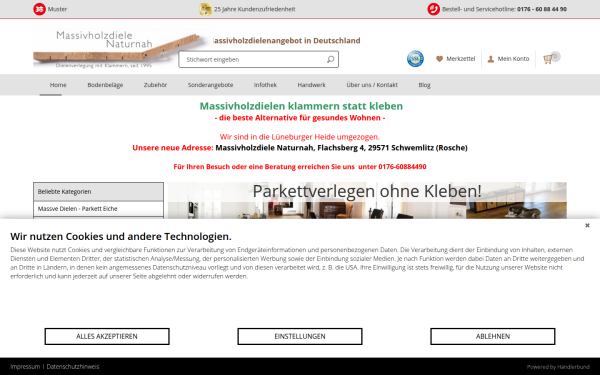This screenshot has width=600, height=375.
Task: Click the ALLES AKZEPTIEREN button
Action: [107, 336]
